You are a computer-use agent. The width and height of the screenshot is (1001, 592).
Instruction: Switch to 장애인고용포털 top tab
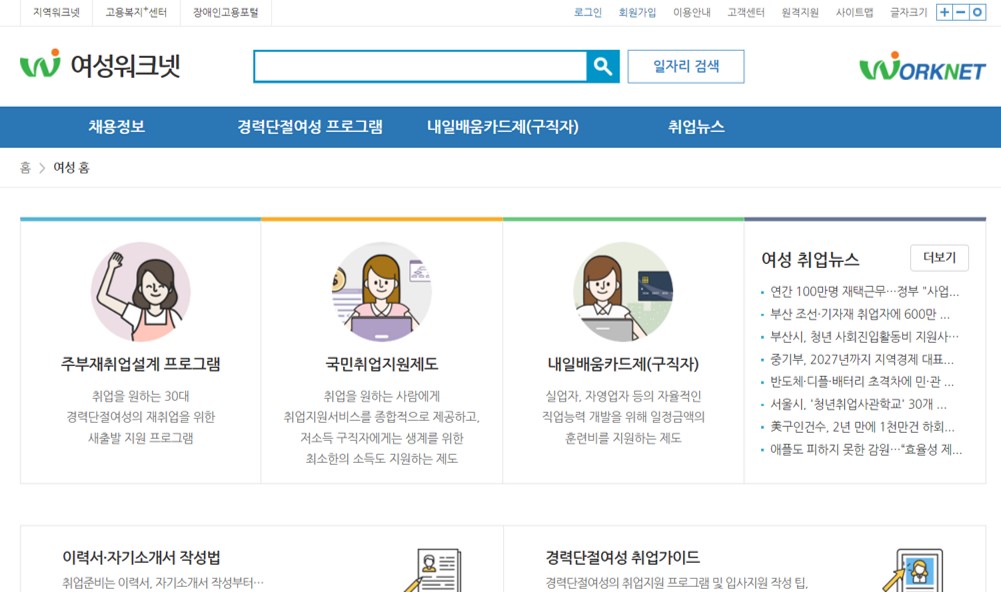tap(225, 12)
